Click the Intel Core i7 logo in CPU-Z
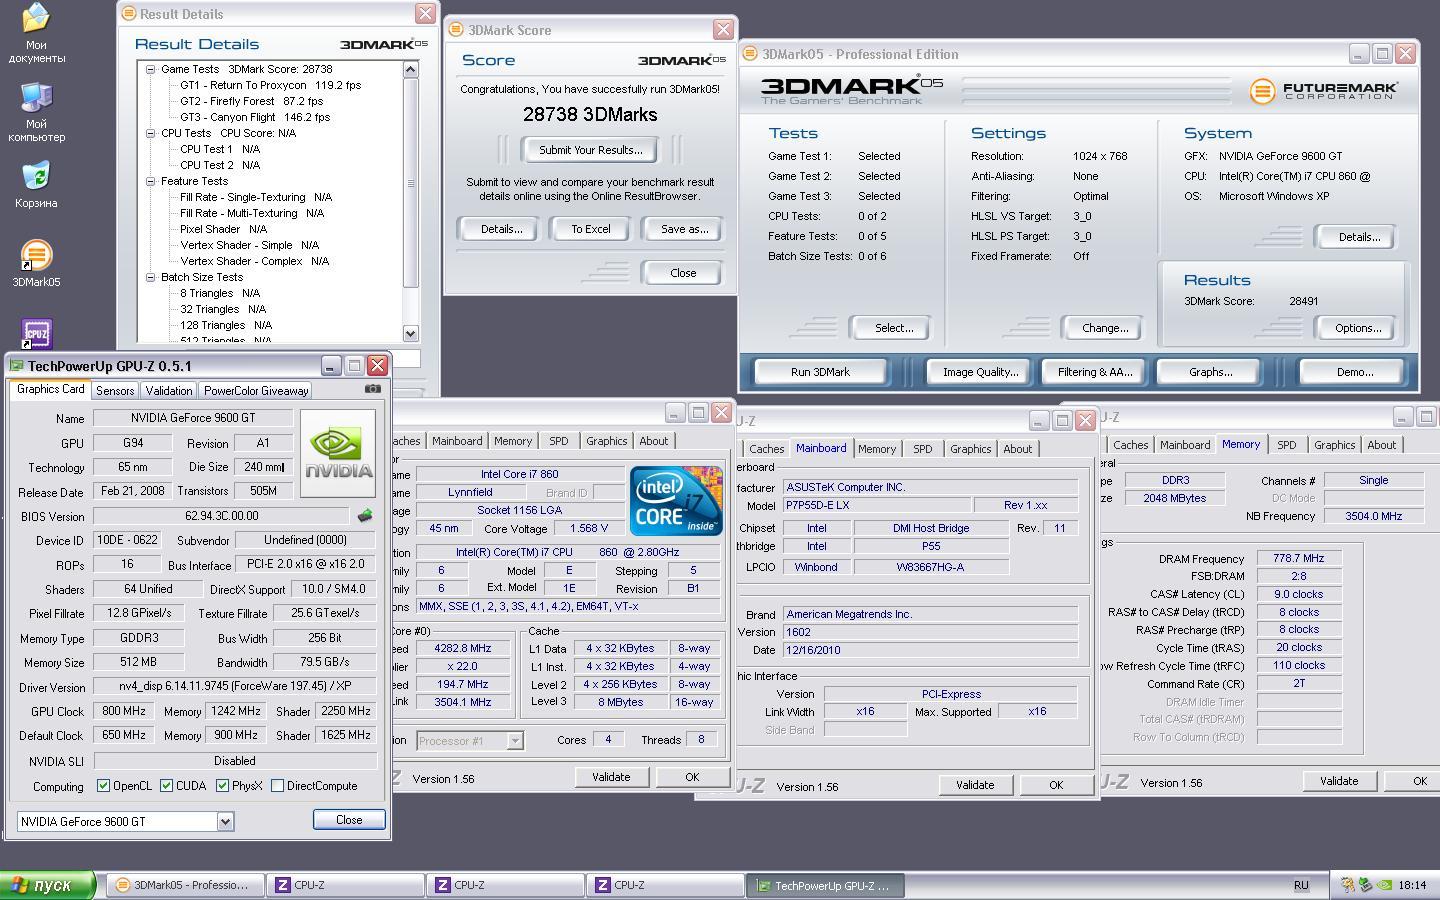This screenshot has width=1440, height=900. [x=676, y=500]
